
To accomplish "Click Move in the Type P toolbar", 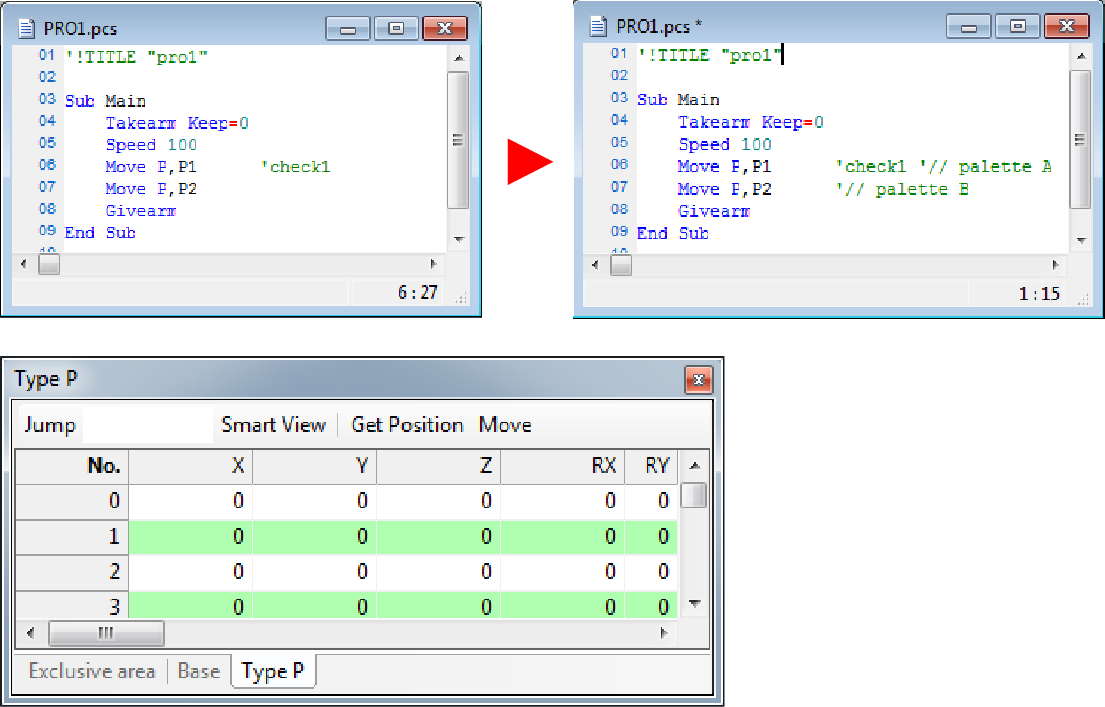I will pos(505,425).
